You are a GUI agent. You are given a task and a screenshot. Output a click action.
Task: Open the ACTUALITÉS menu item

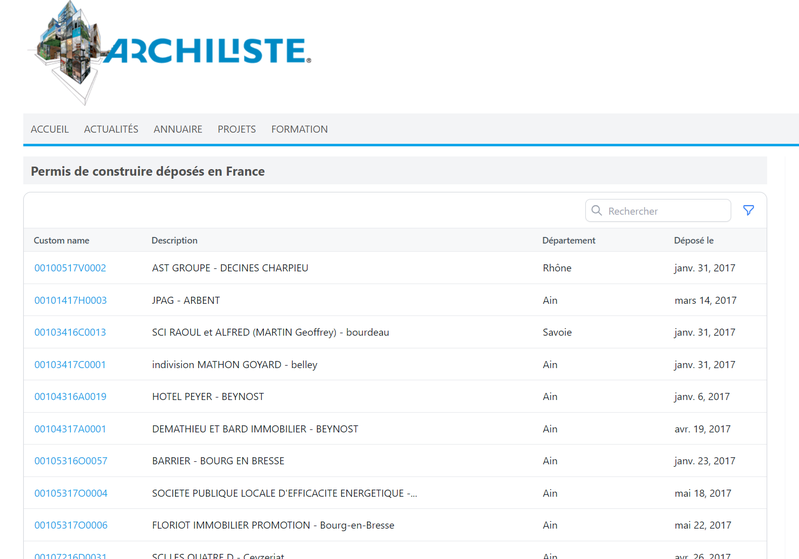point(111,129)
